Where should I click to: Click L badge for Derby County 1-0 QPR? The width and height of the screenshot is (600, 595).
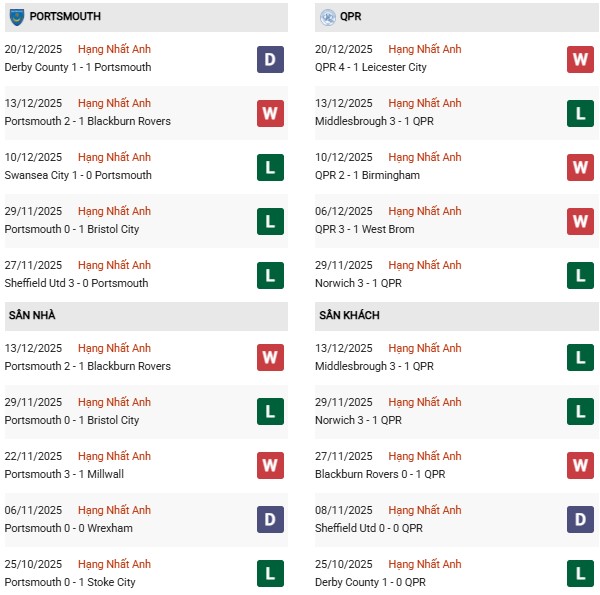pyautogui.click(x=581, y=574)
